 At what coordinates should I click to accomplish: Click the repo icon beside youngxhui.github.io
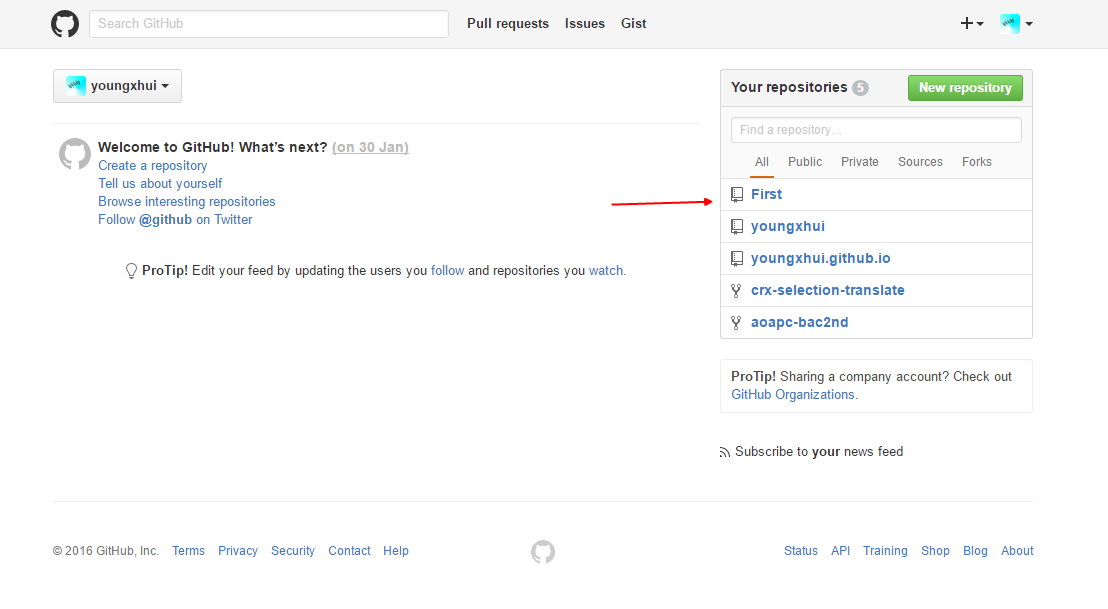(x=737, y=259)
